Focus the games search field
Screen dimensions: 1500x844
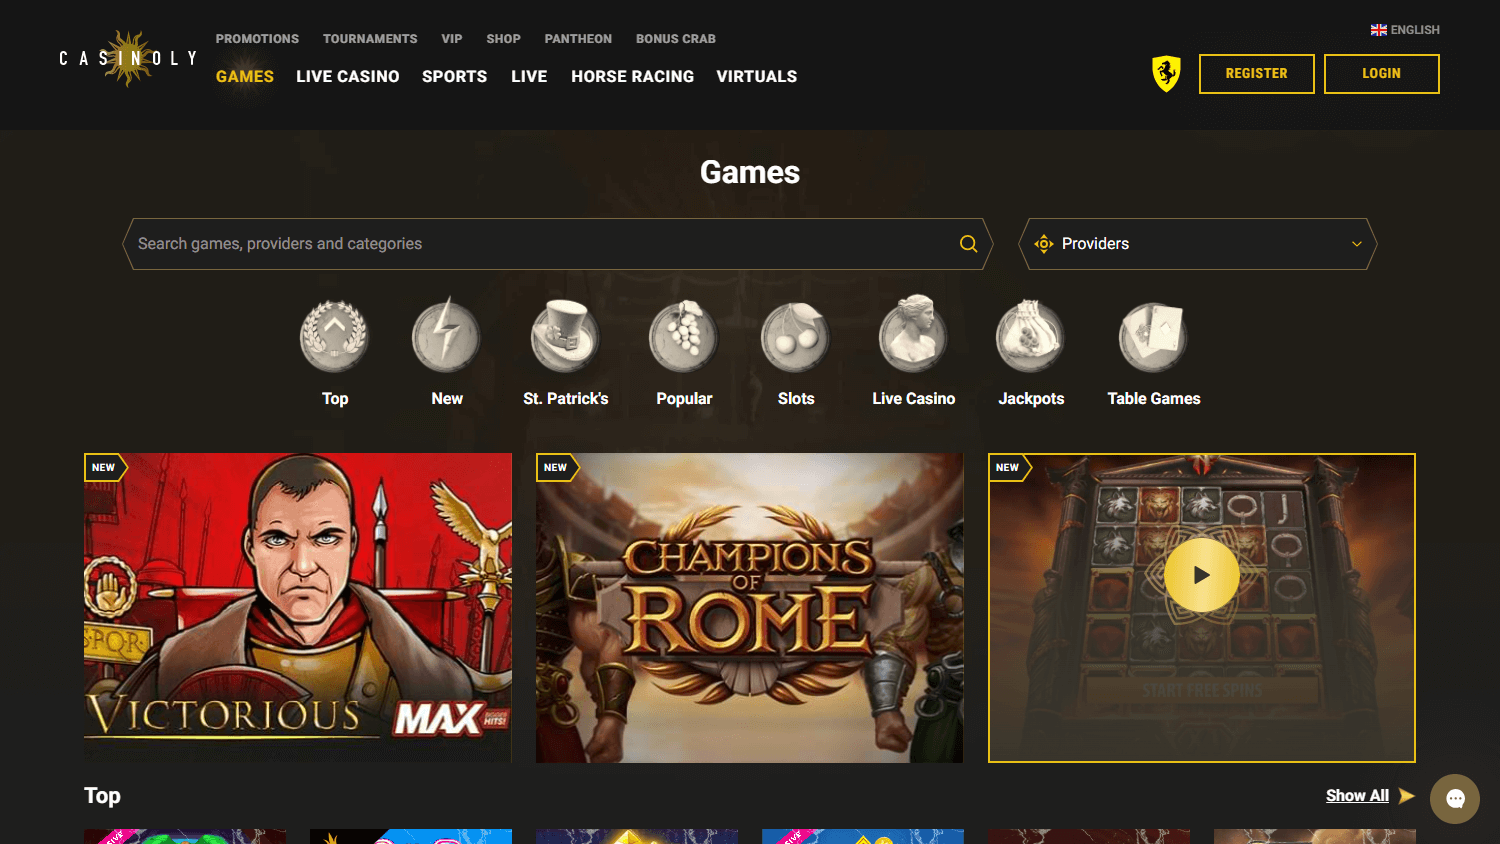(545, 244)
